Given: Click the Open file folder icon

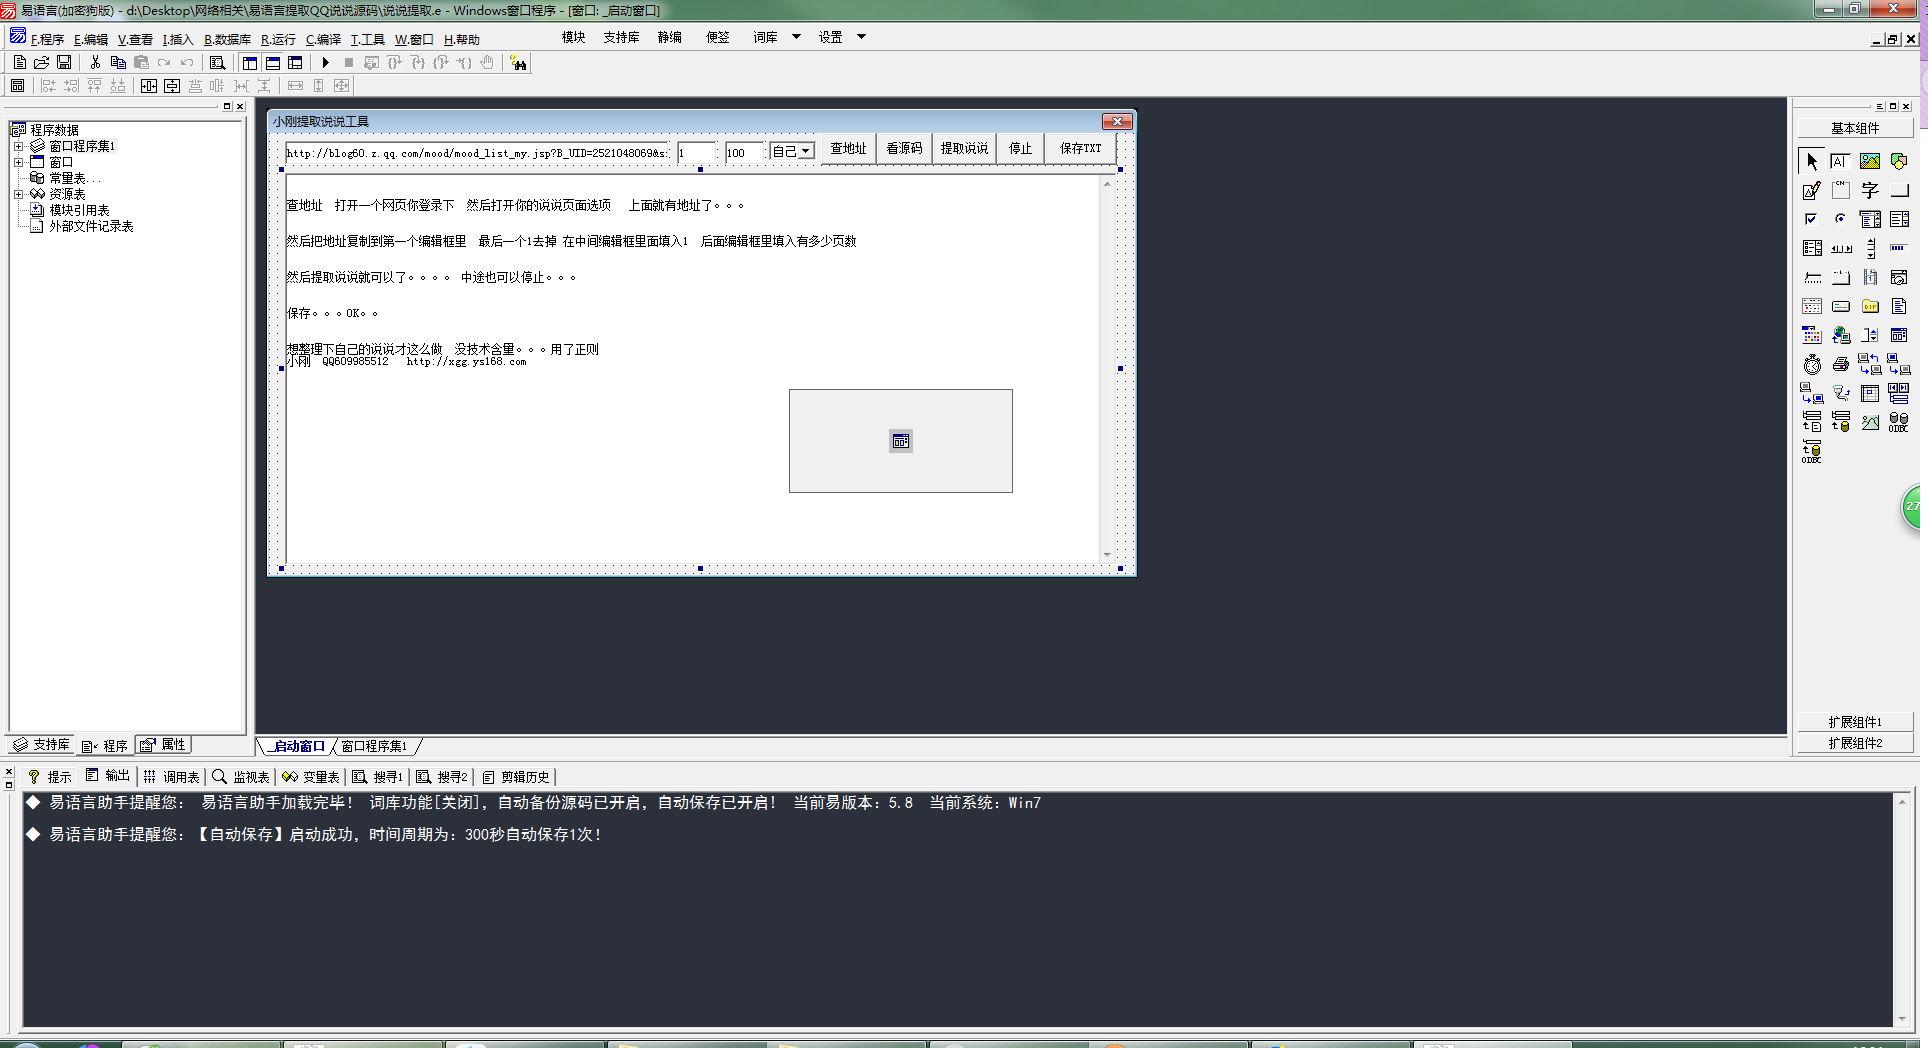Looking at the screenshot, I should click(42, 63).
